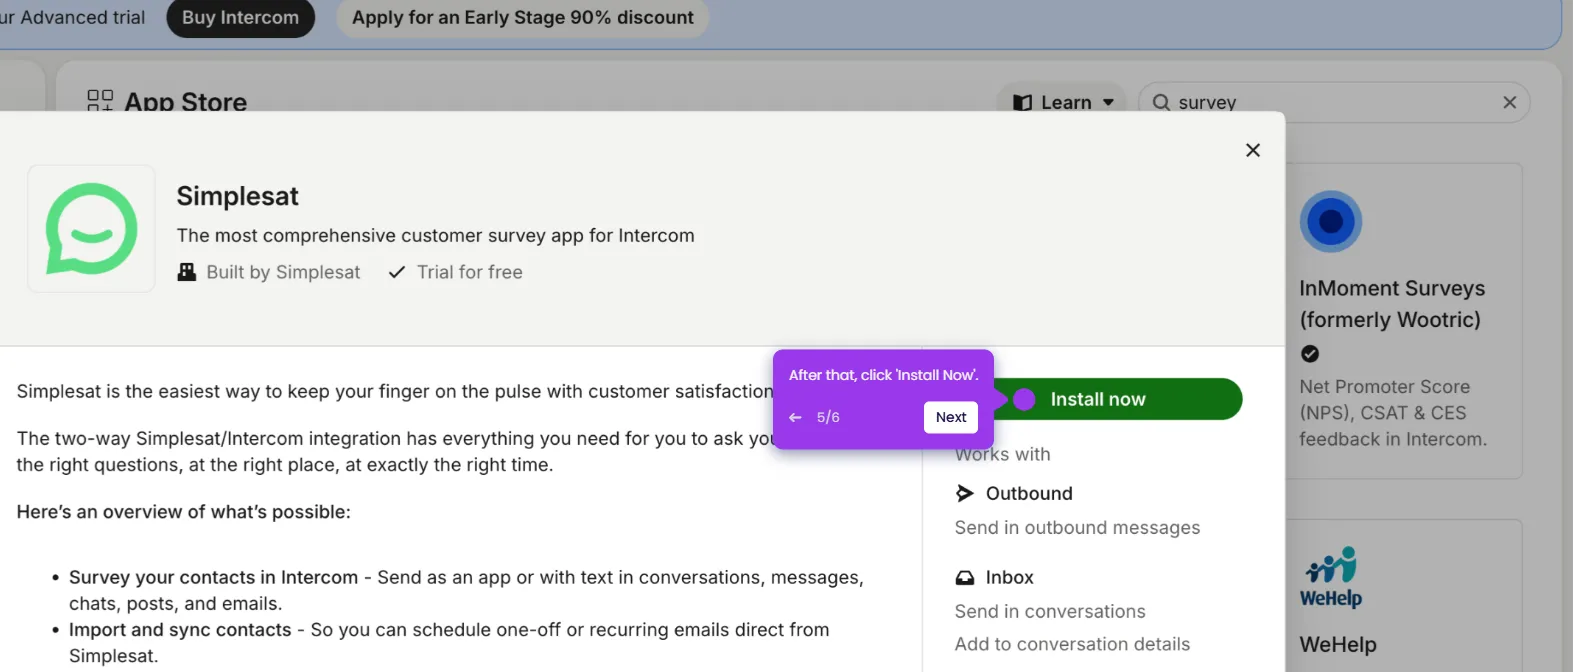Click the Inbox heading under Works with
This screenshot has width=1573, height=672.
1009,577
